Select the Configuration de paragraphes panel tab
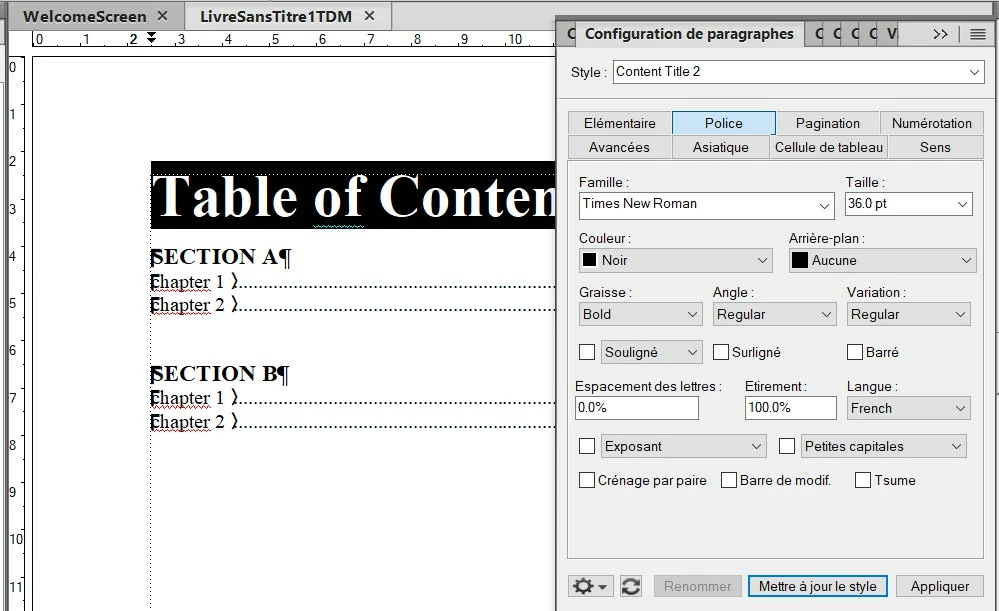 [x=689, y=34]
